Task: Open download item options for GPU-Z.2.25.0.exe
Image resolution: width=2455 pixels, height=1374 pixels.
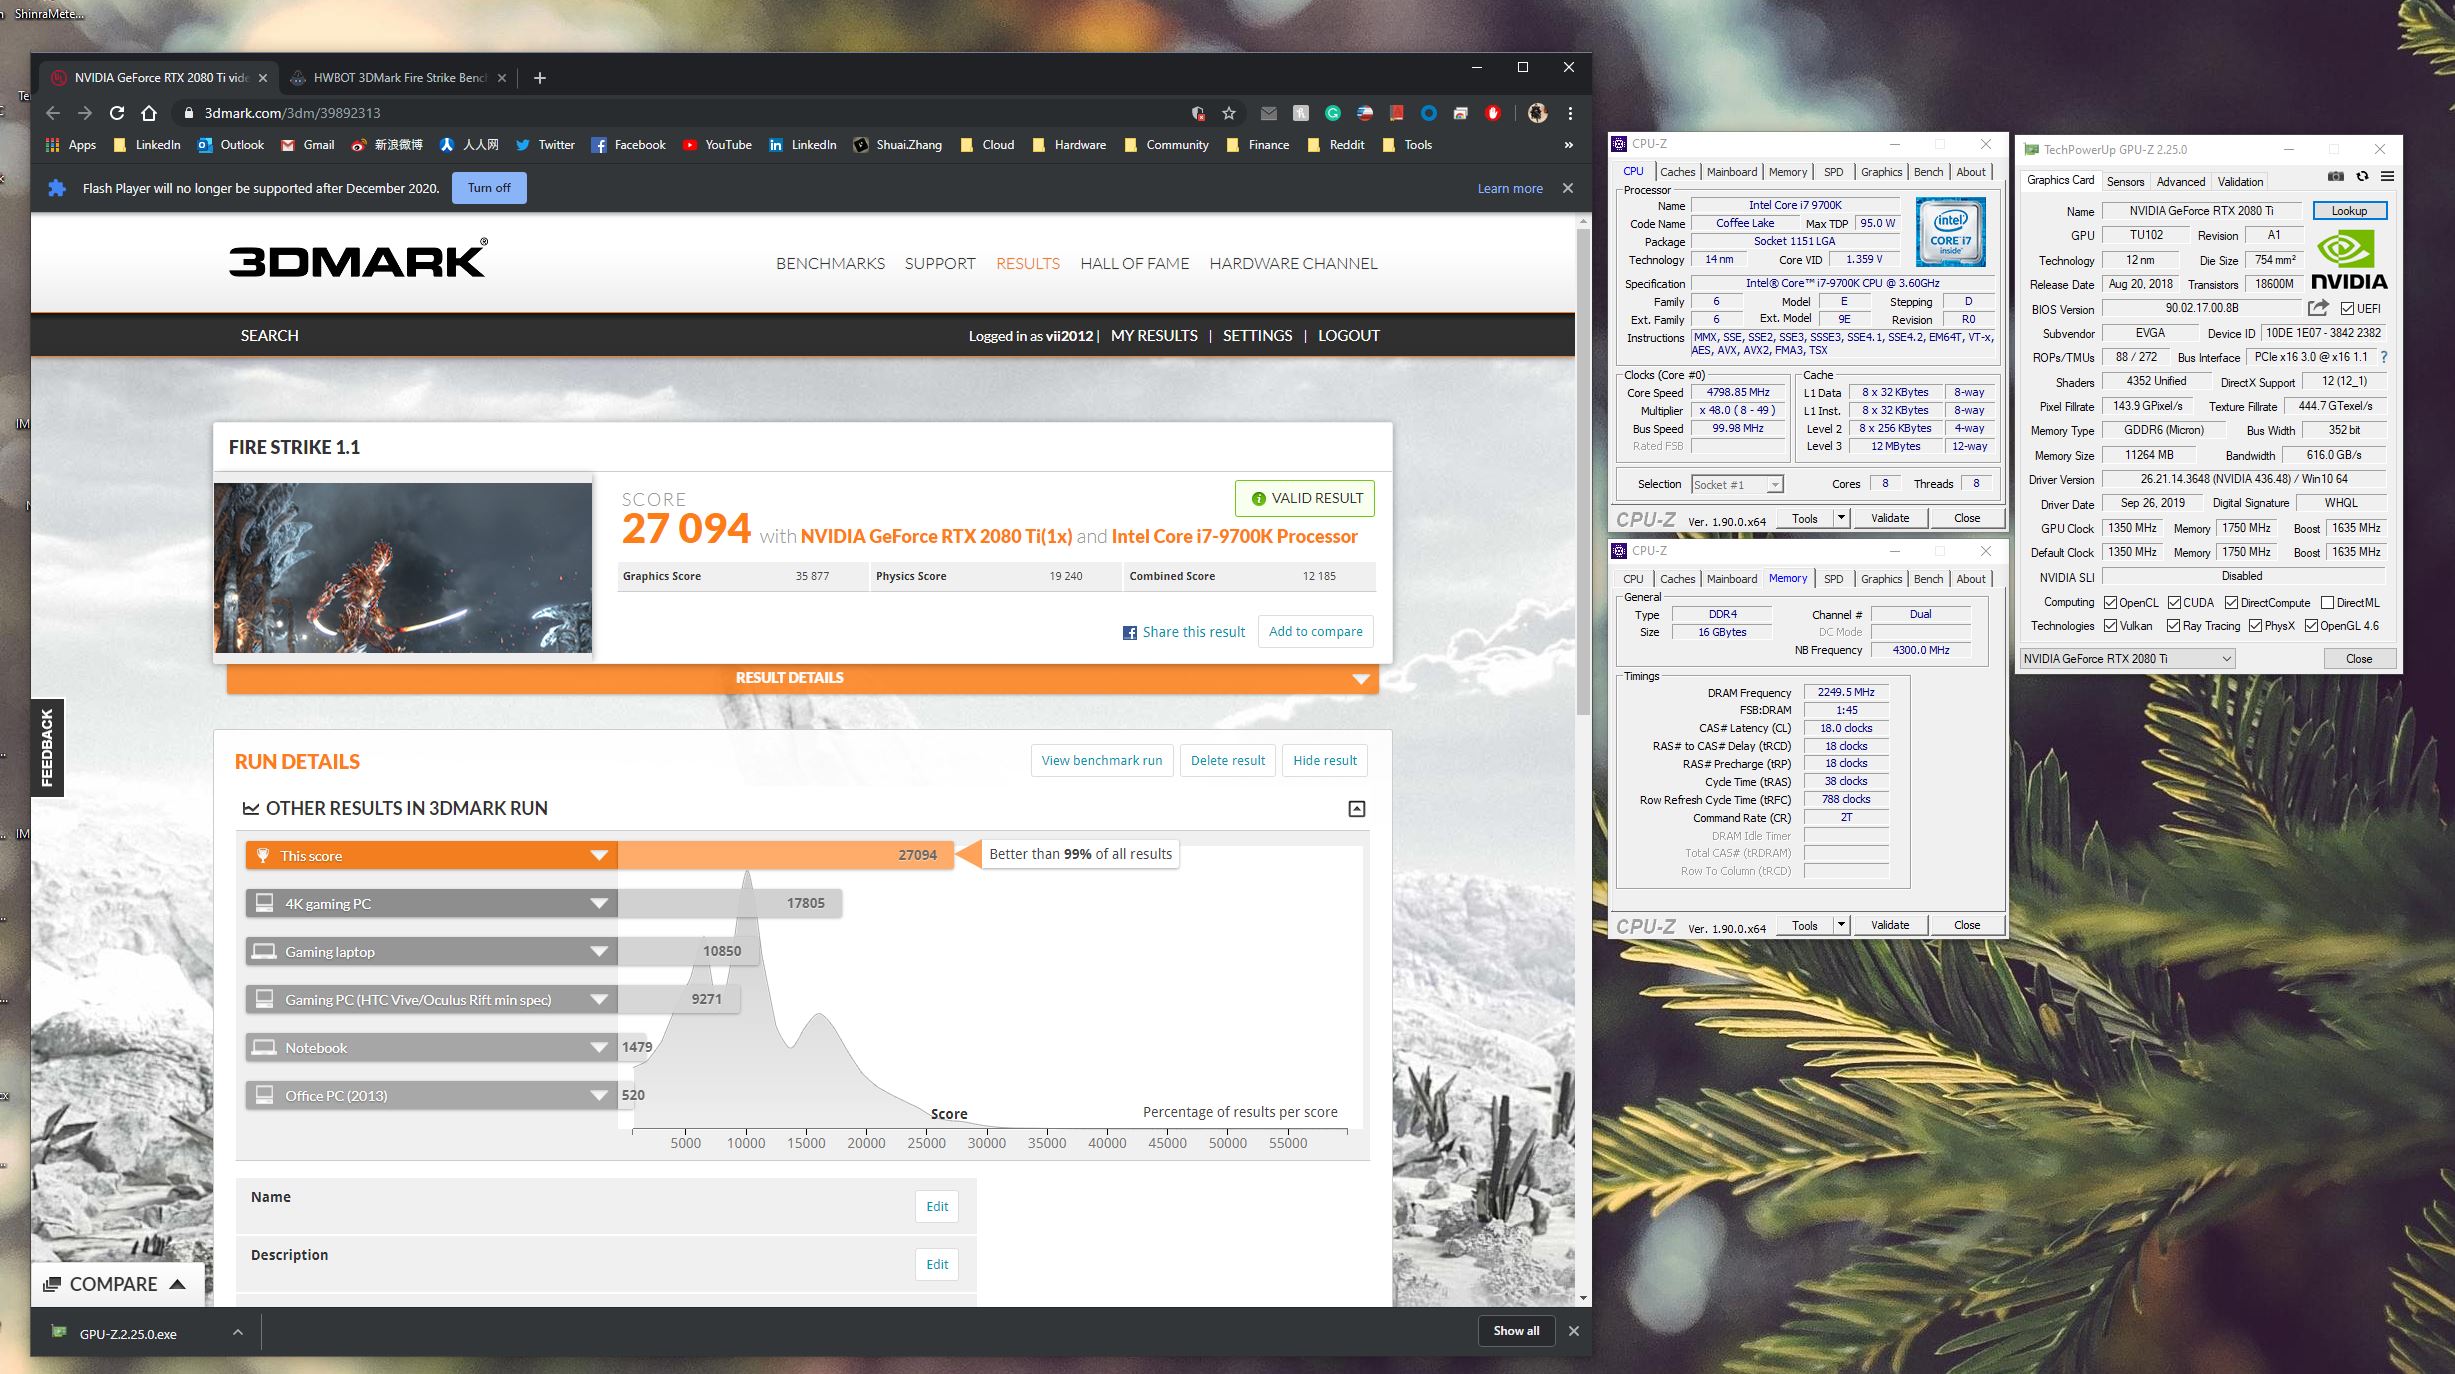Action: [238, 1332]
